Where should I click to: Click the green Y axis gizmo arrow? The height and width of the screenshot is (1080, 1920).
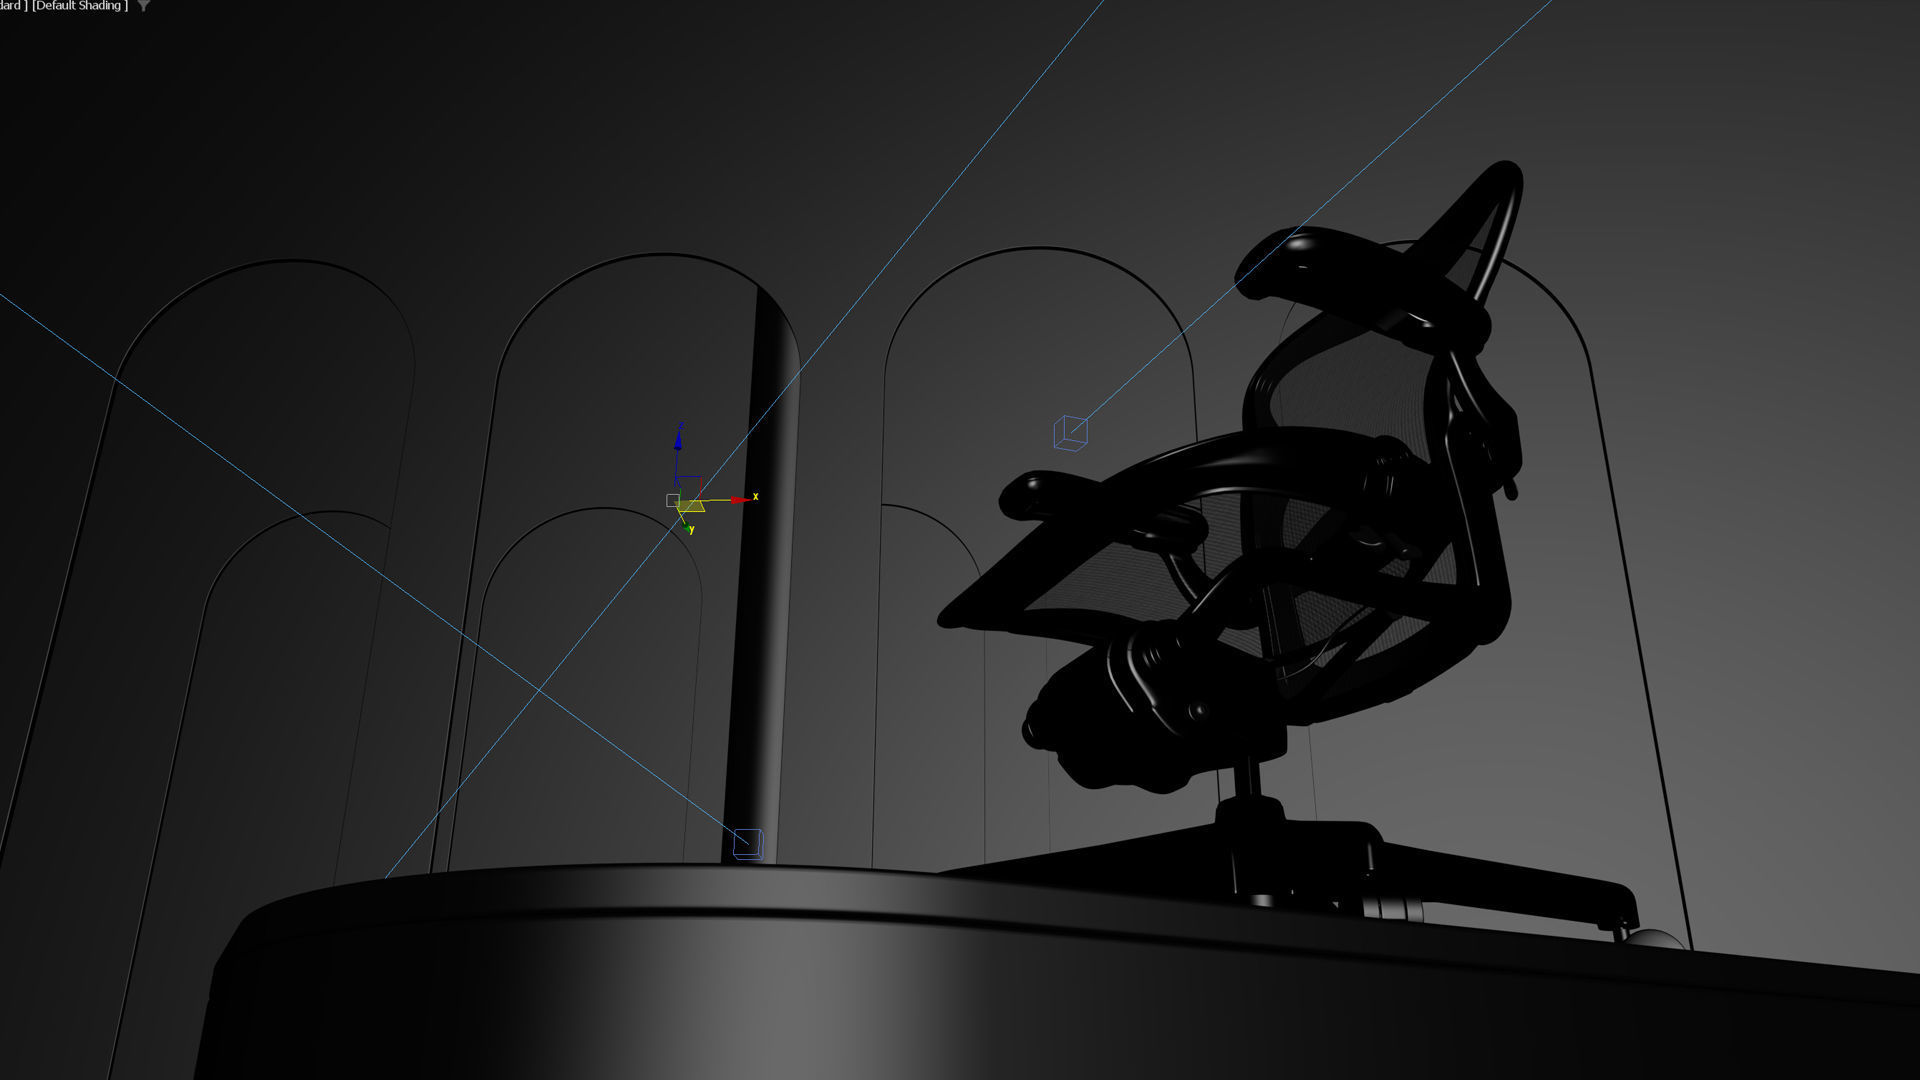coord(688,525)
